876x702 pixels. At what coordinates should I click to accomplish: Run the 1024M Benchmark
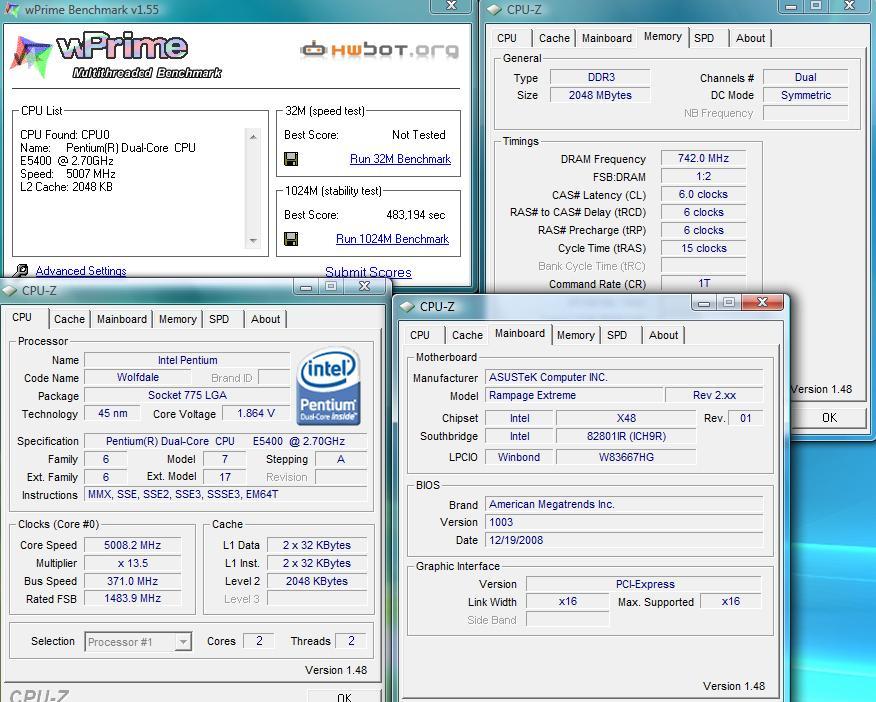click(392, 239)
